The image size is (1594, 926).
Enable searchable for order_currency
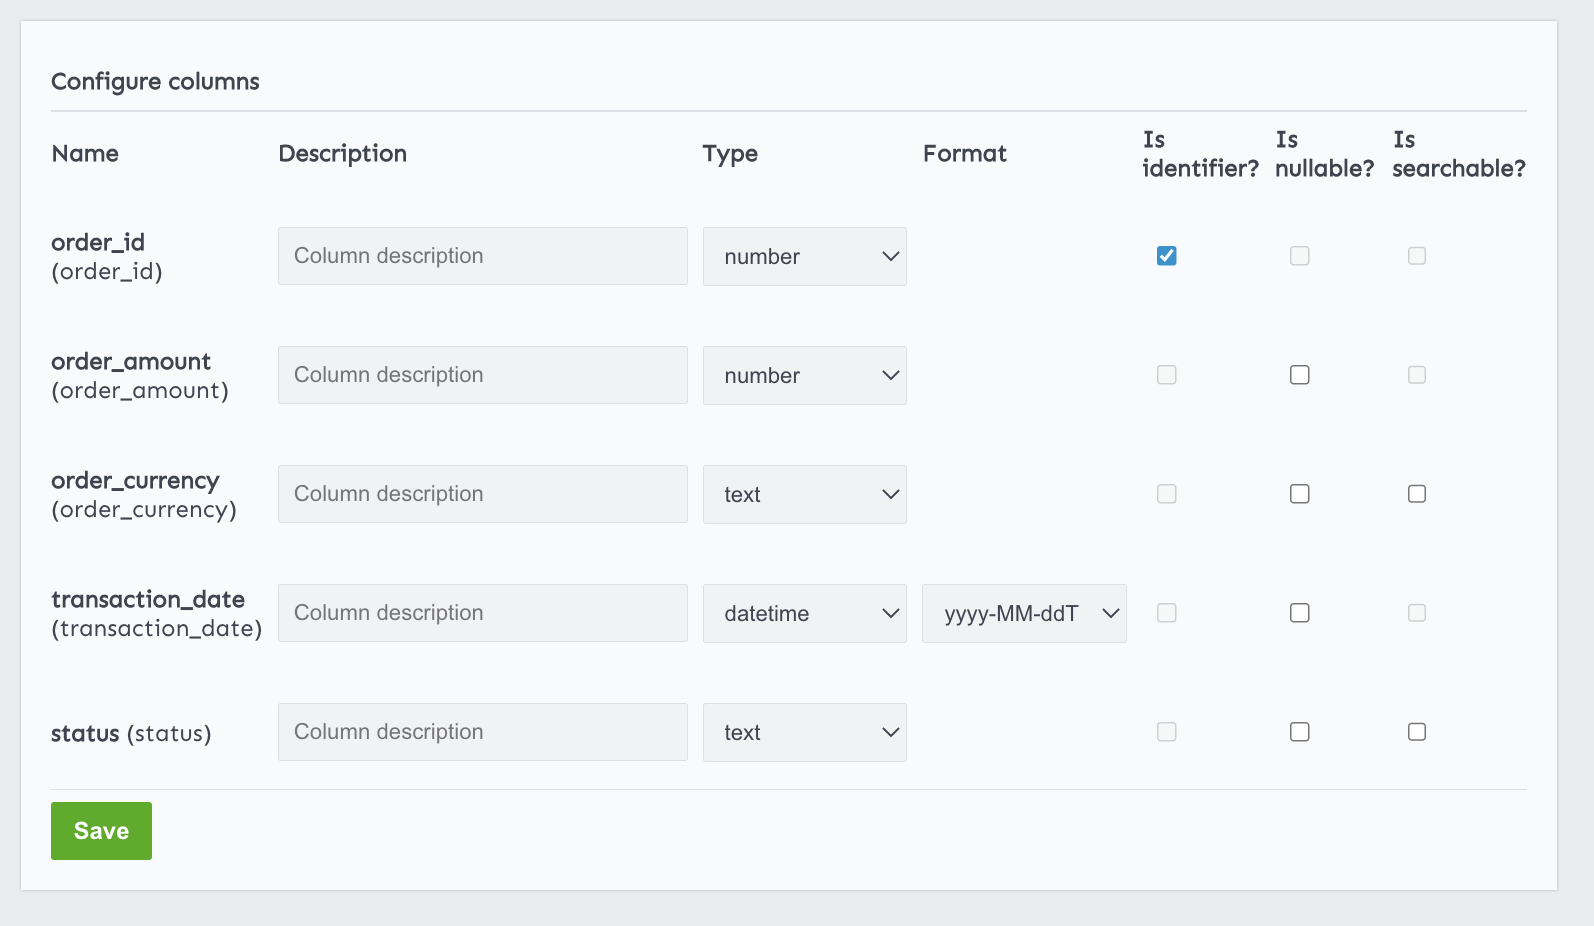click(x=1416, y=494)
